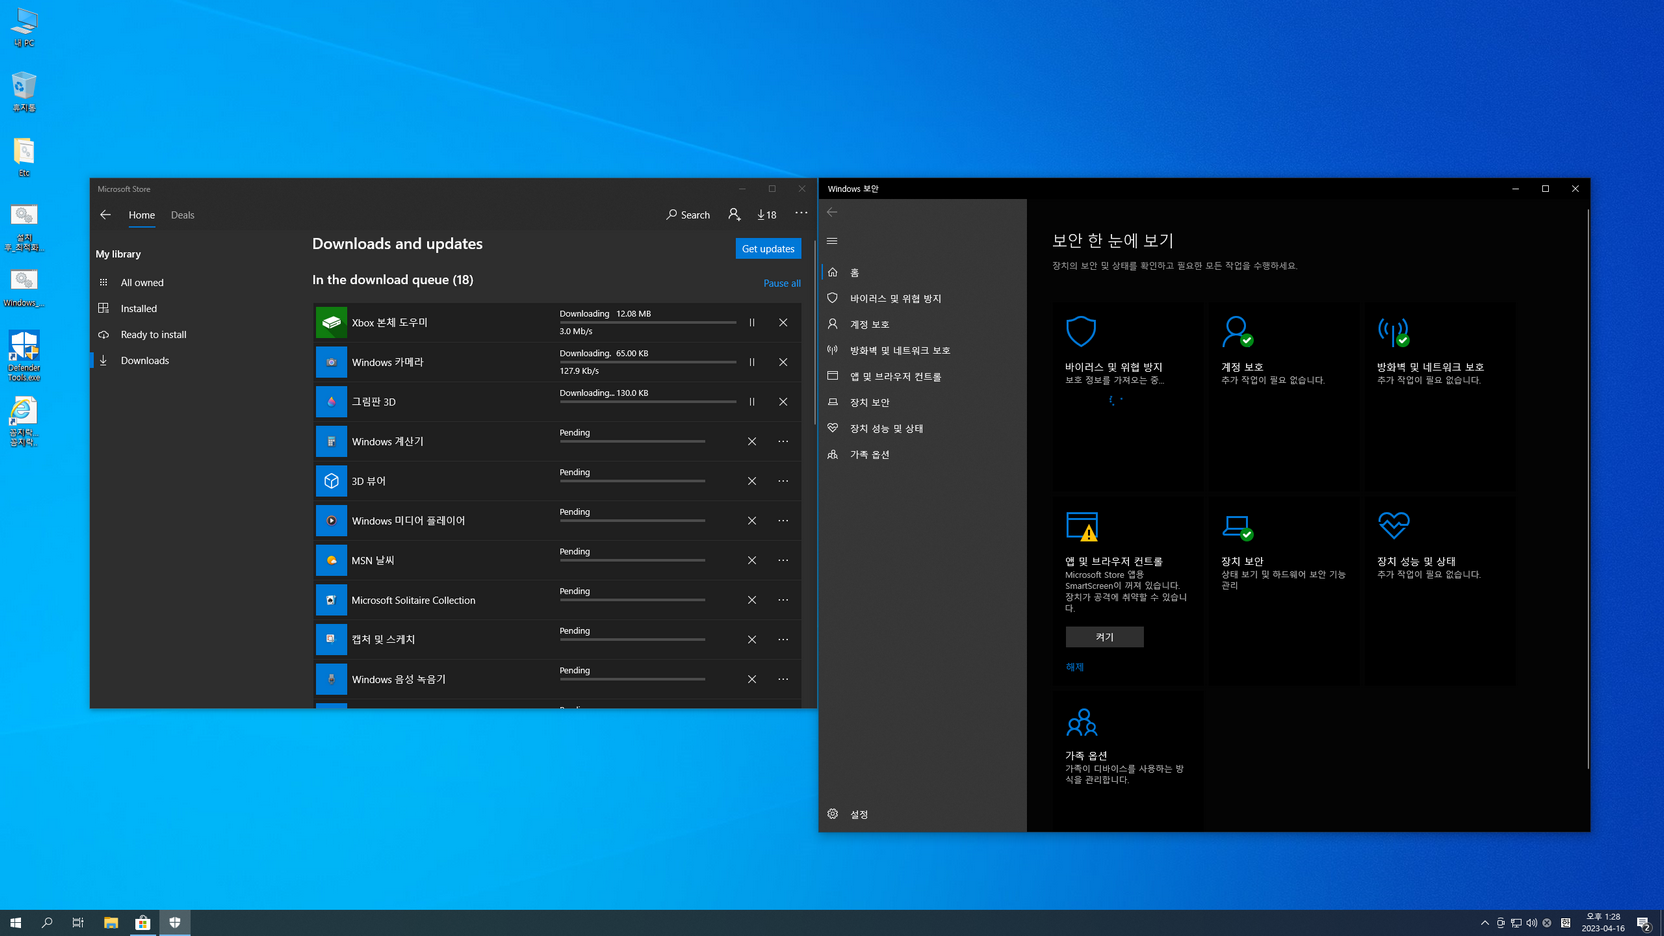This screenshot has height=936, width=1664.
Task: Click the 장치 보안 laptop tile icon
Action: click(x=1237, y=526)
